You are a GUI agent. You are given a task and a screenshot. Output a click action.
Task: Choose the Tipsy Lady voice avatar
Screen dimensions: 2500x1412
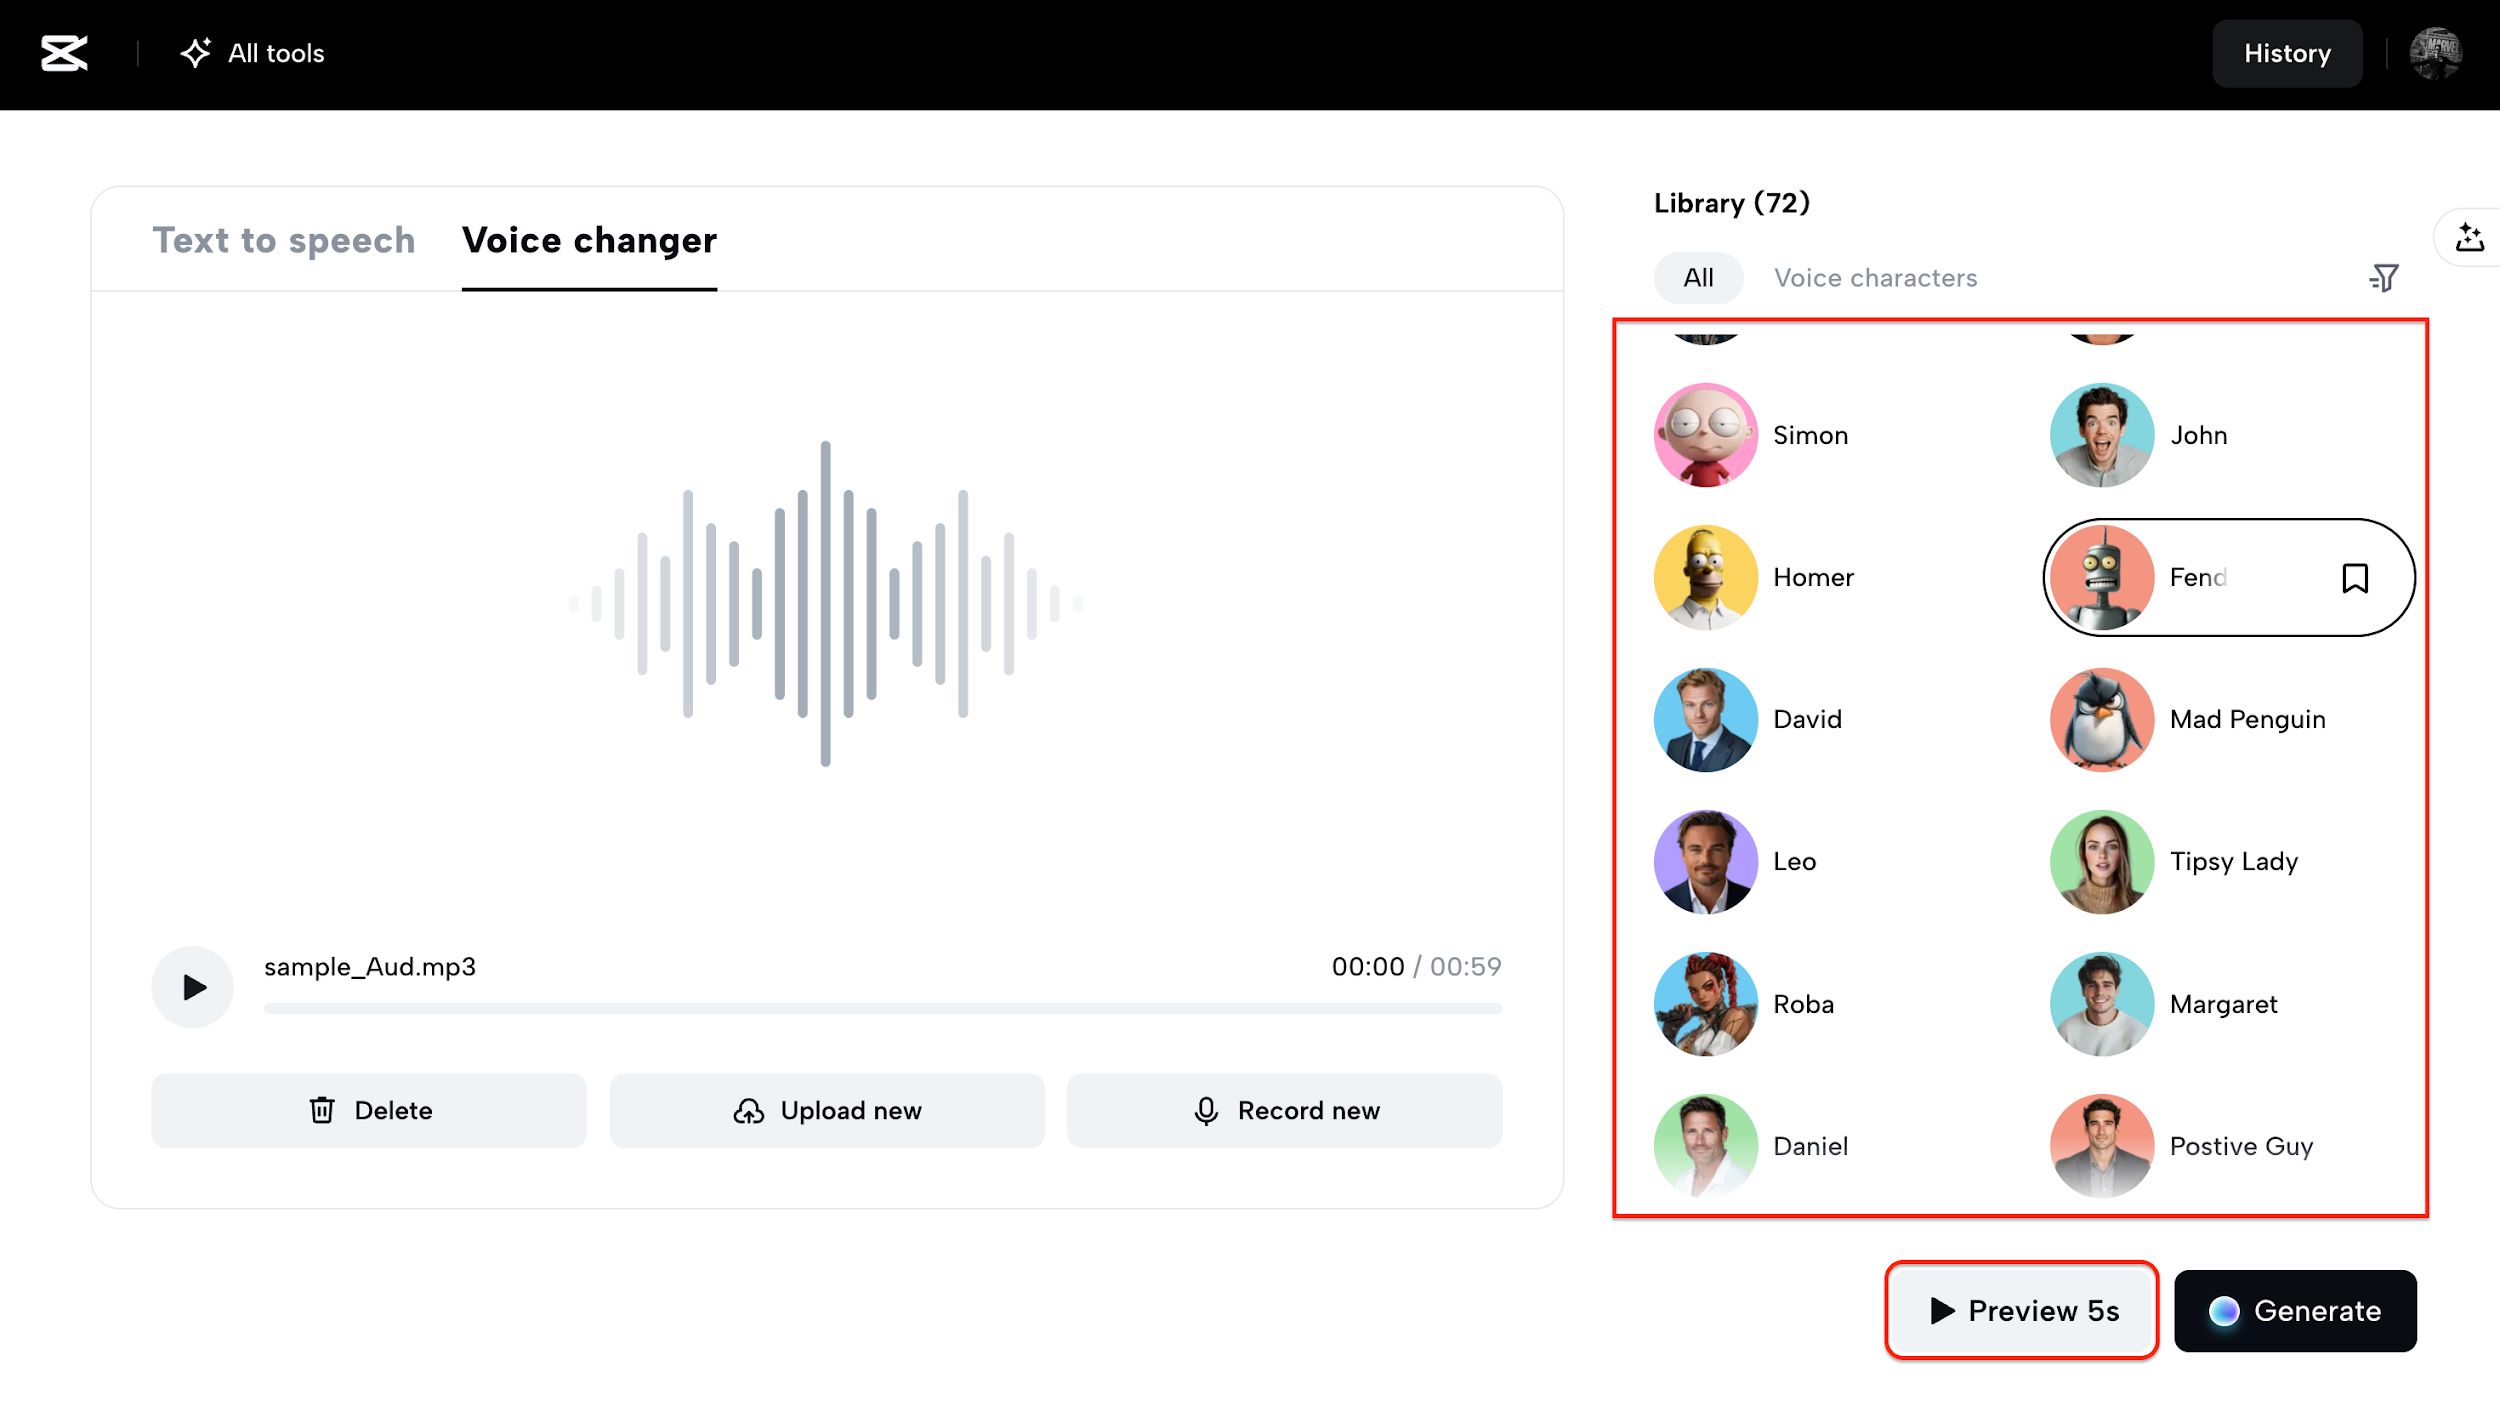(2101, 861)
